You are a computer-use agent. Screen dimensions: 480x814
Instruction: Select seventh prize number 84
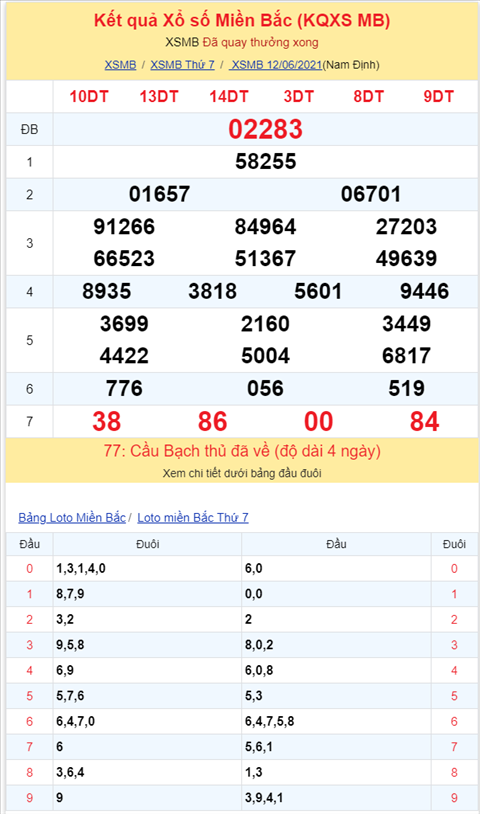(424, 422)
